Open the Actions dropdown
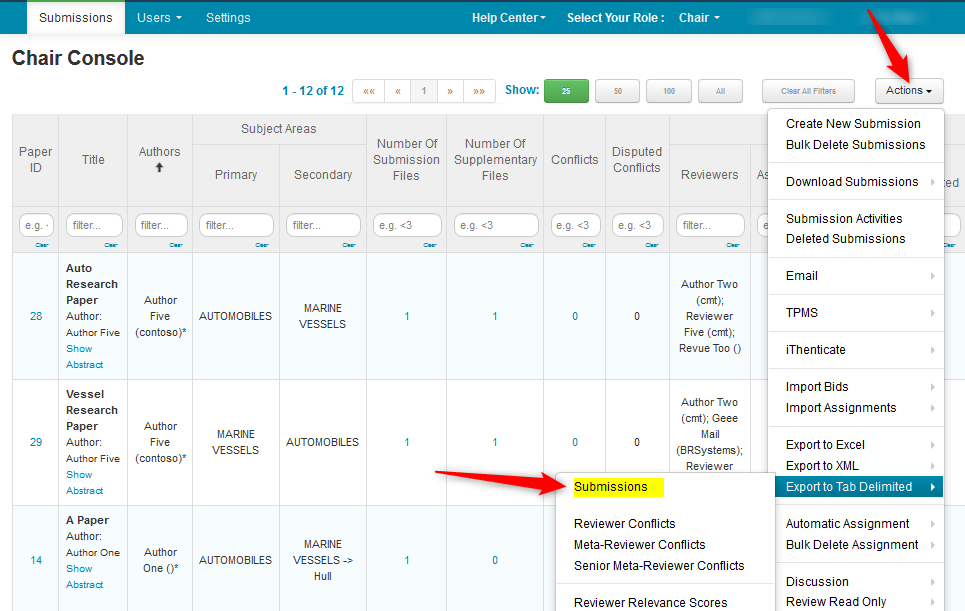This screenshot has height=611, width=965. (x=909, y=91)
